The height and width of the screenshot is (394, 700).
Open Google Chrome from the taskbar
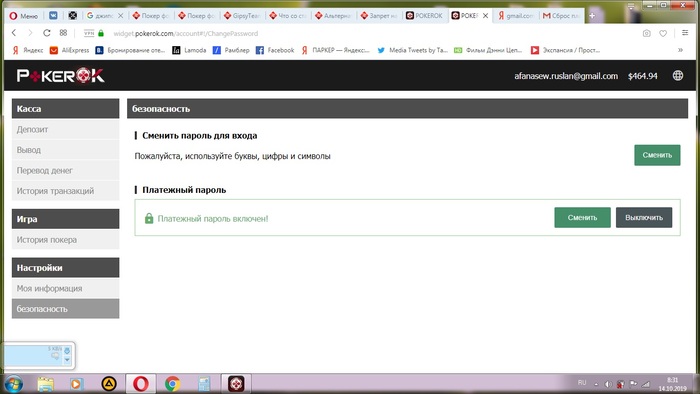coord(172,384)
